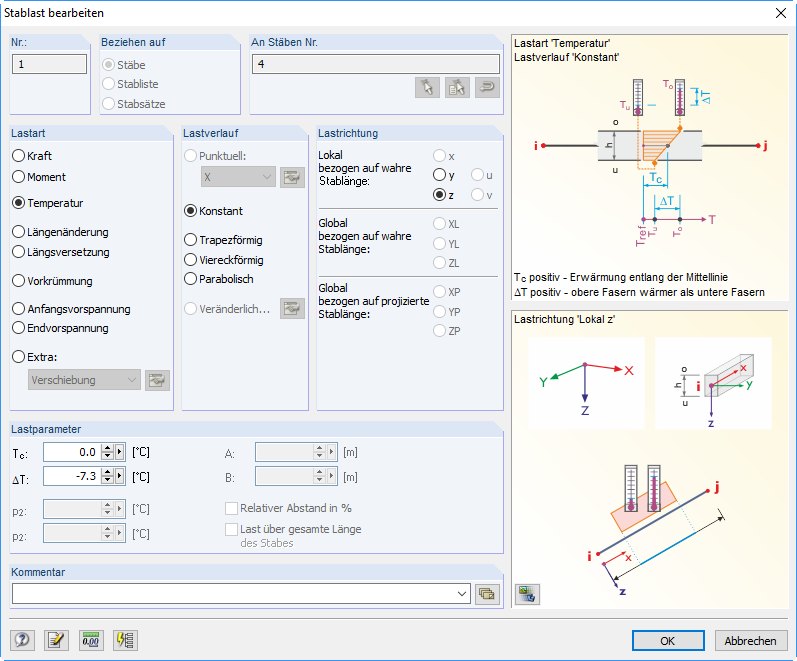This screenshot has height=661, width=797.
Task: Open the edit icon next to Verschiebung dropdown
Action: tap(157, 380)
